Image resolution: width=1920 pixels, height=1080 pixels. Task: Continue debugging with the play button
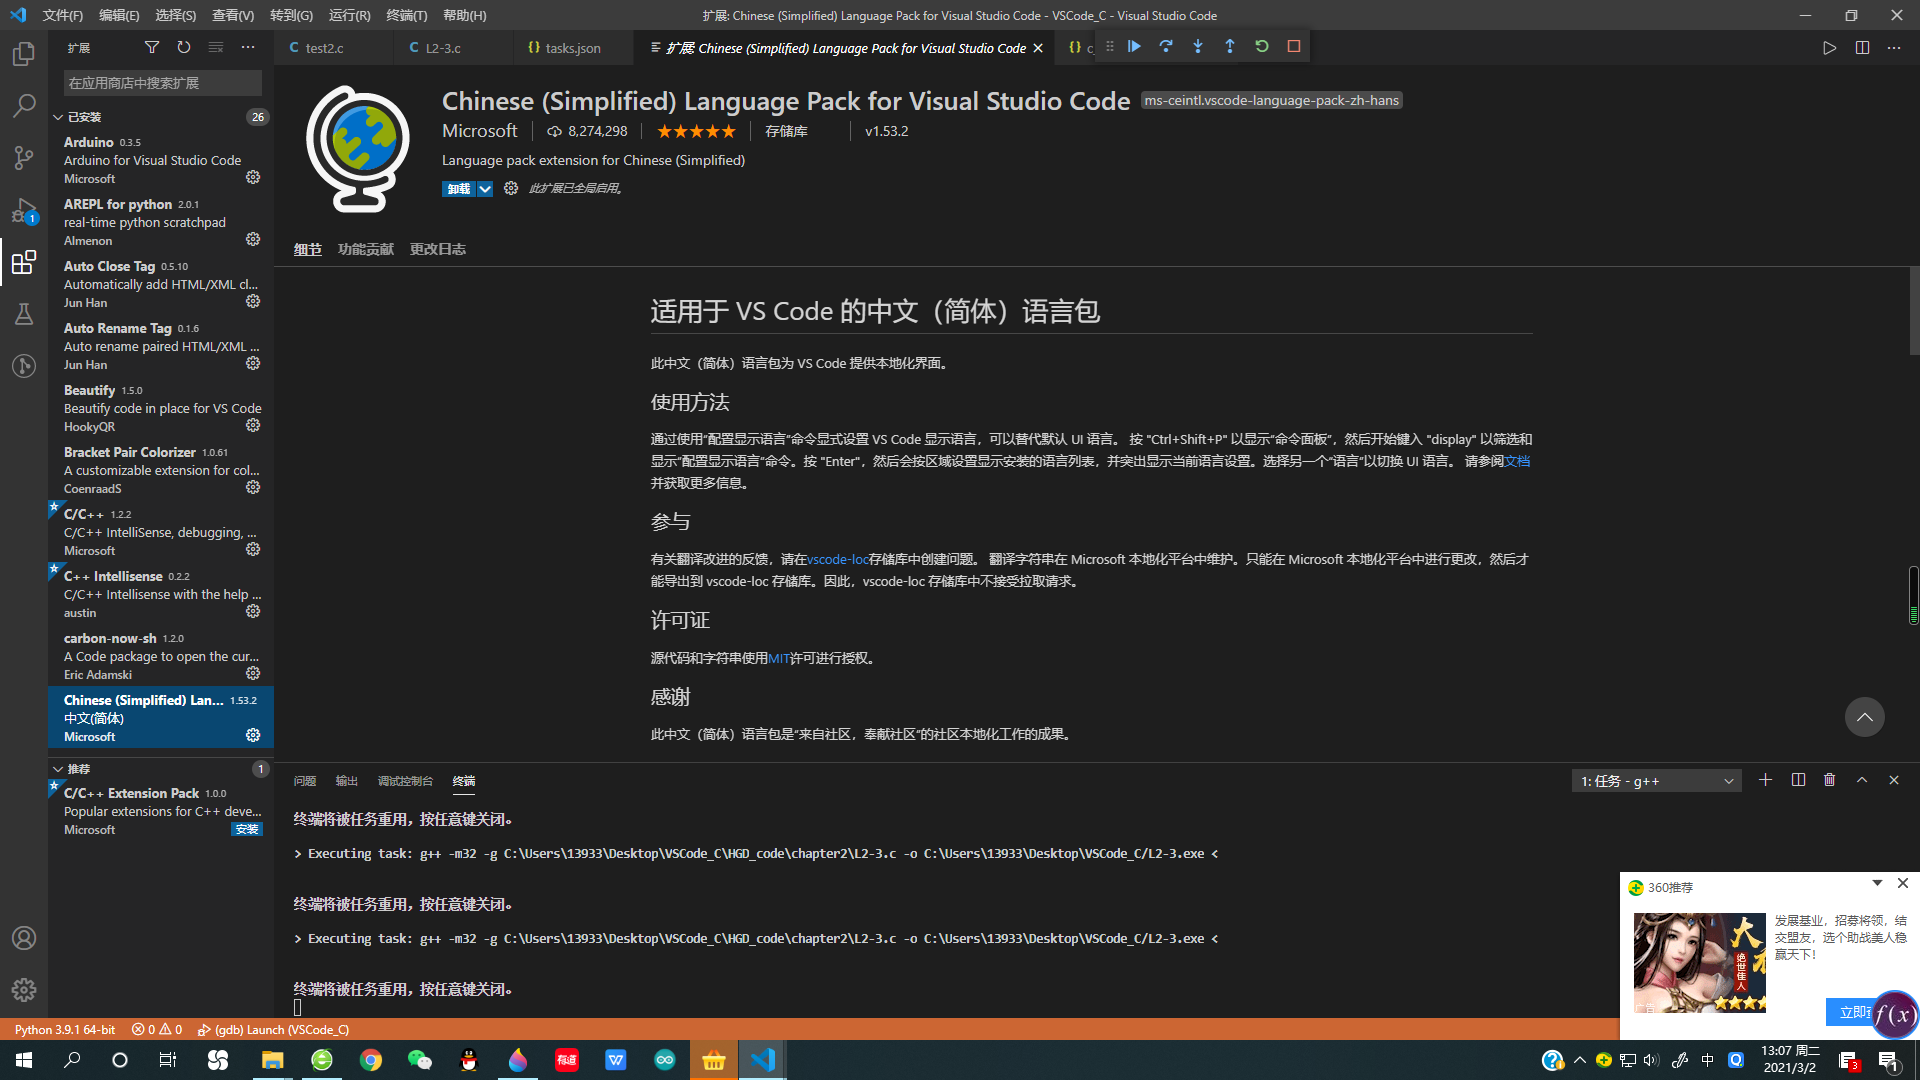point(1134,46)
